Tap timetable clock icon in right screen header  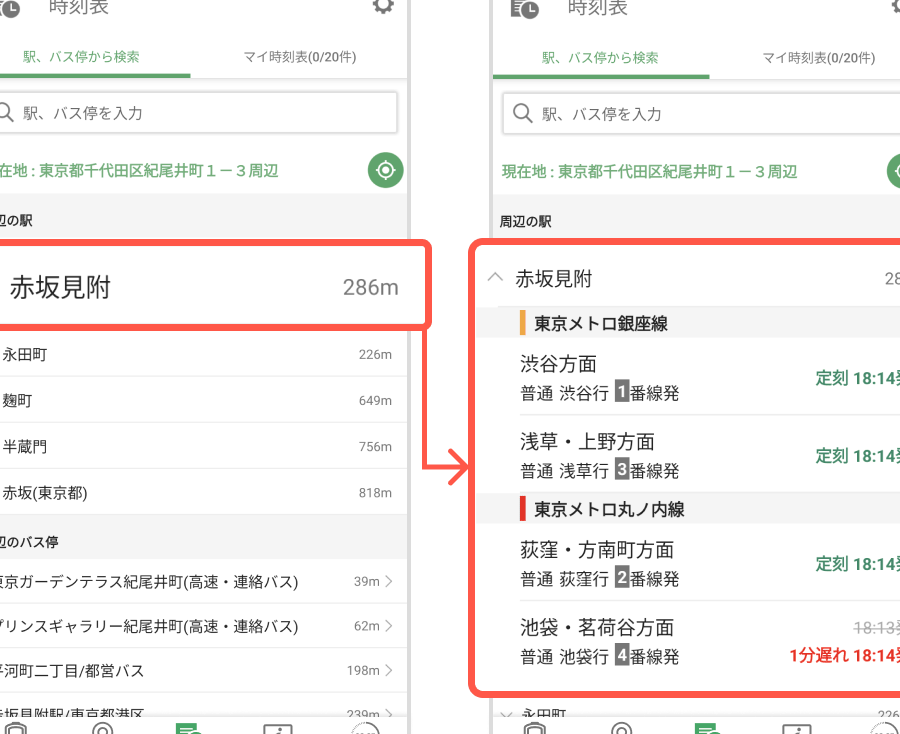[525, 8]
